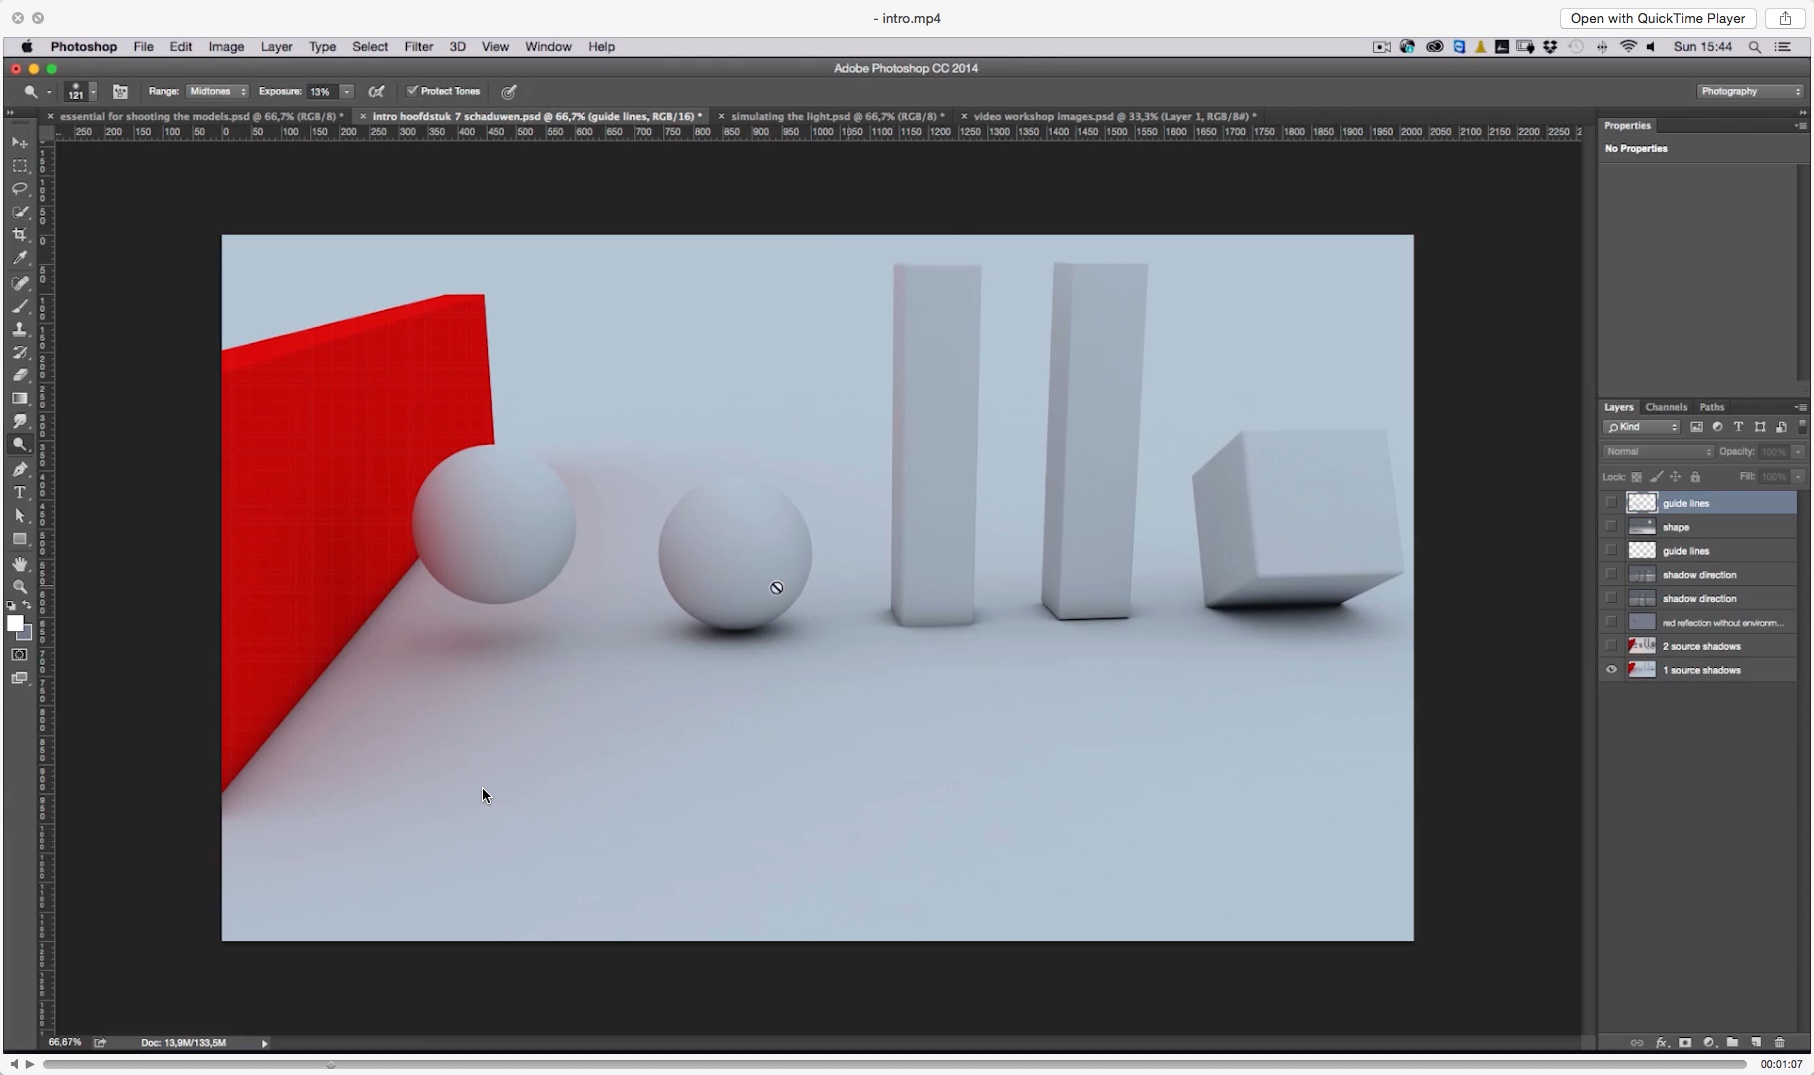This screenshot has height=1075, width=1814.
Task: Switch to the Paths tab
Action: tap(1712, 407)
